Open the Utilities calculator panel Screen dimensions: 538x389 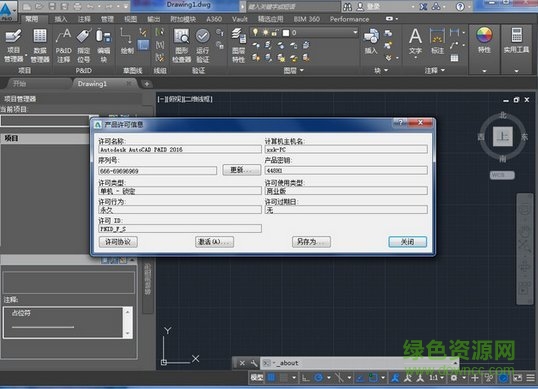[516, 40]
